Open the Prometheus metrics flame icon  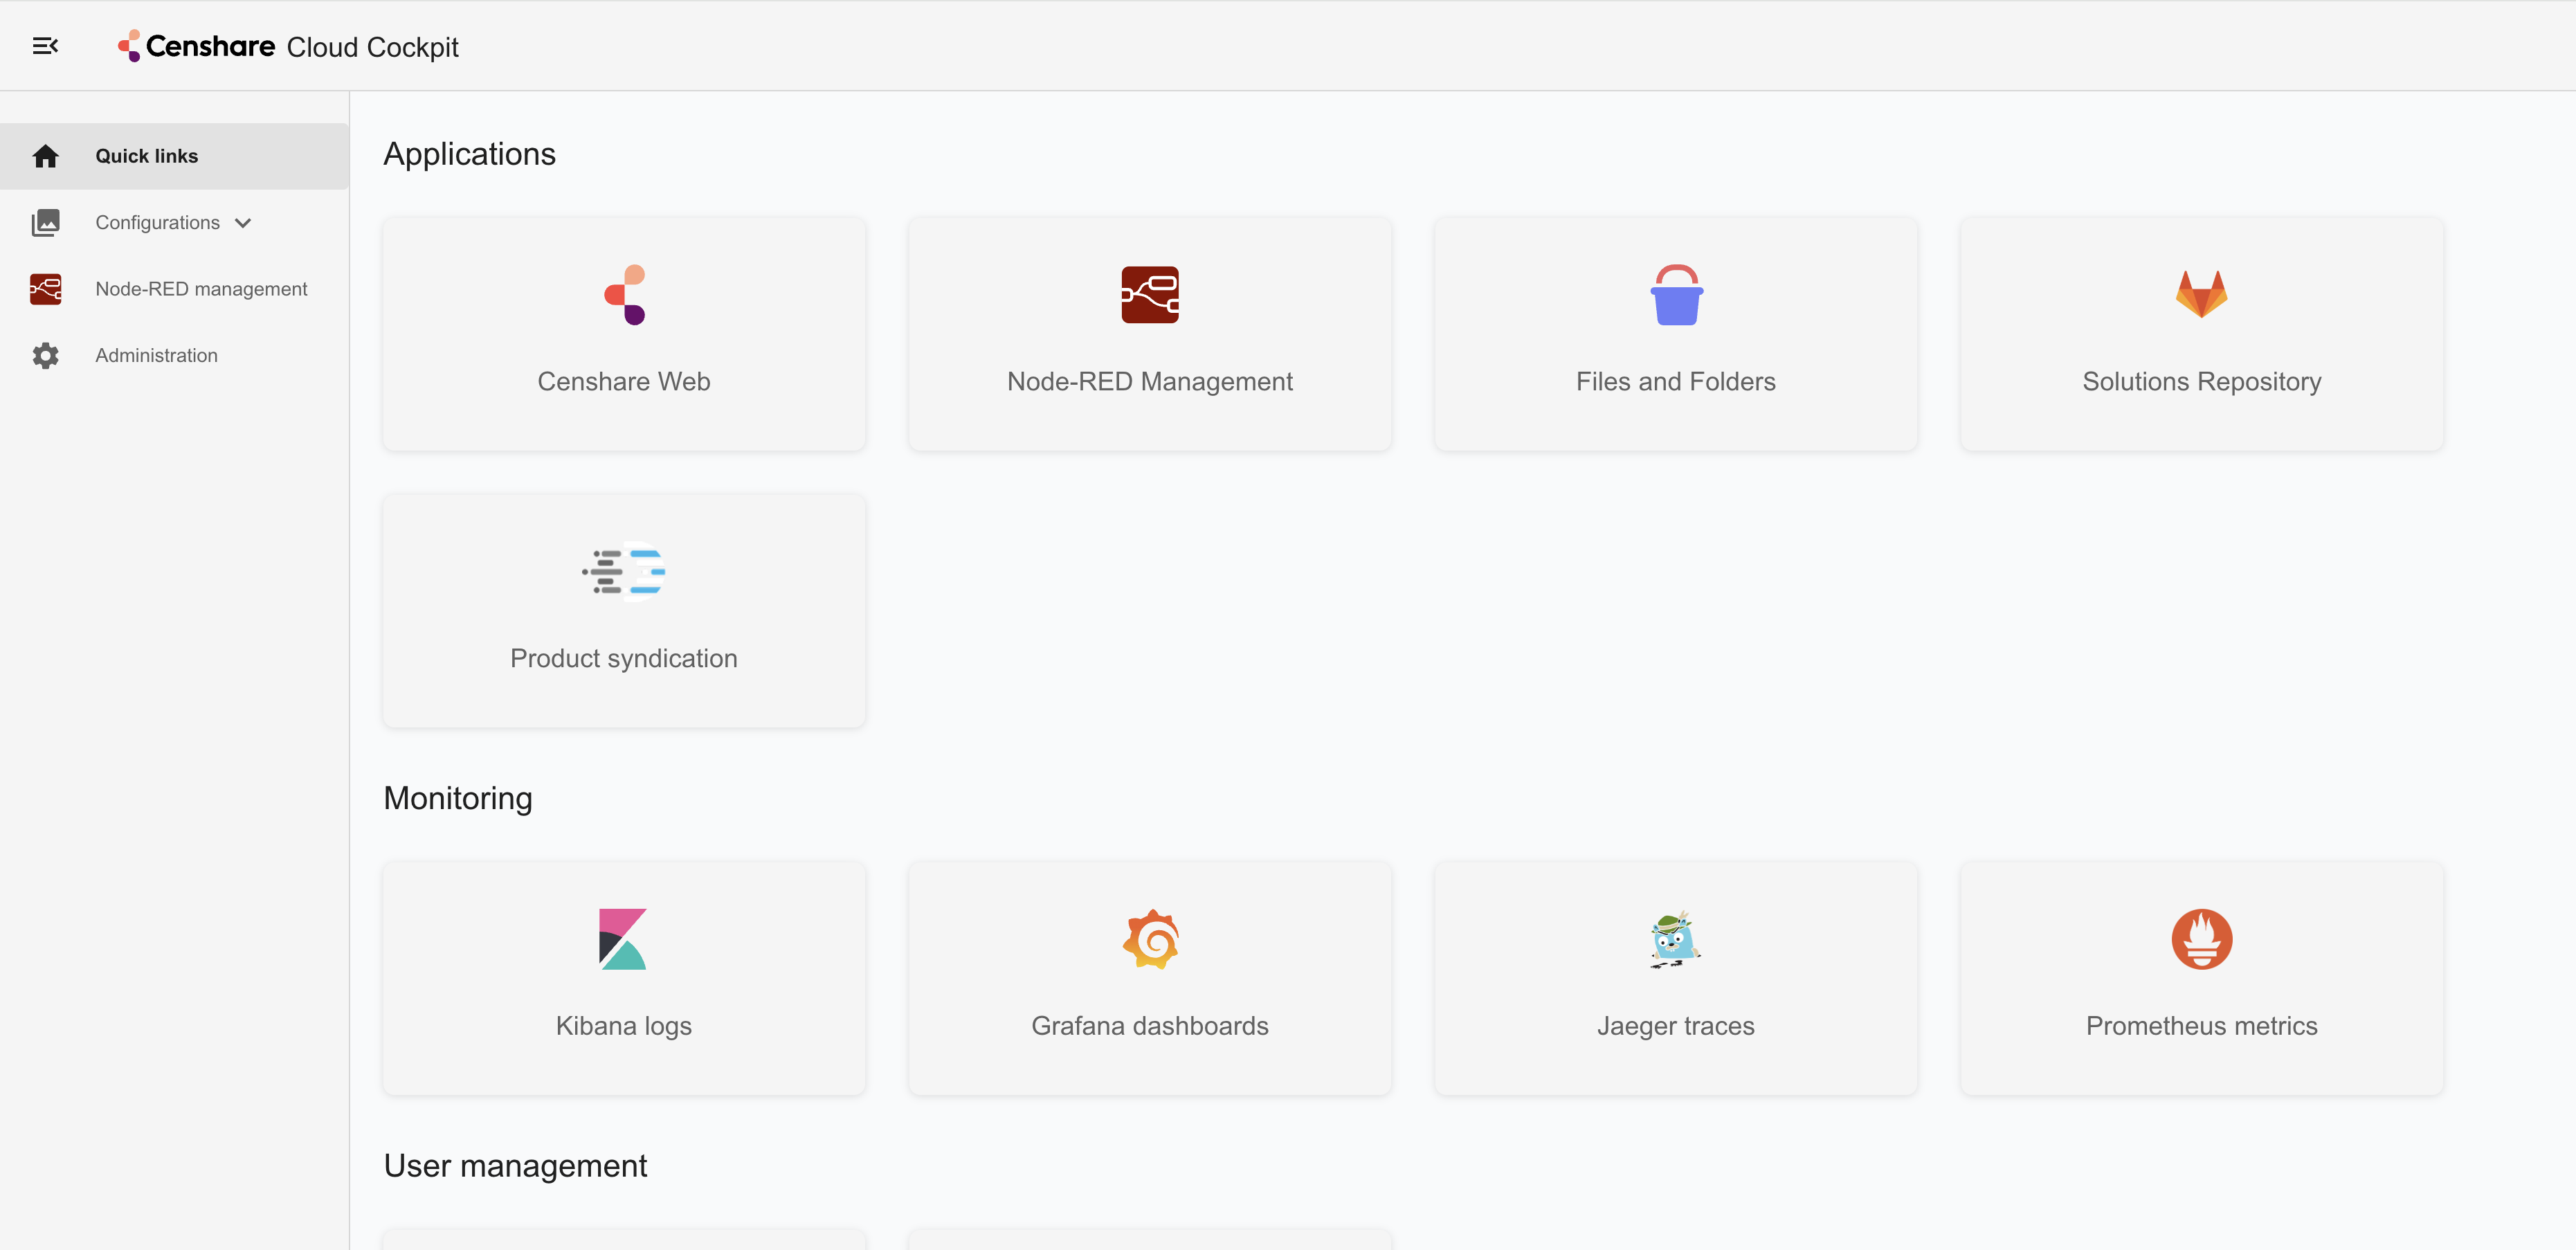[2201, 939]
